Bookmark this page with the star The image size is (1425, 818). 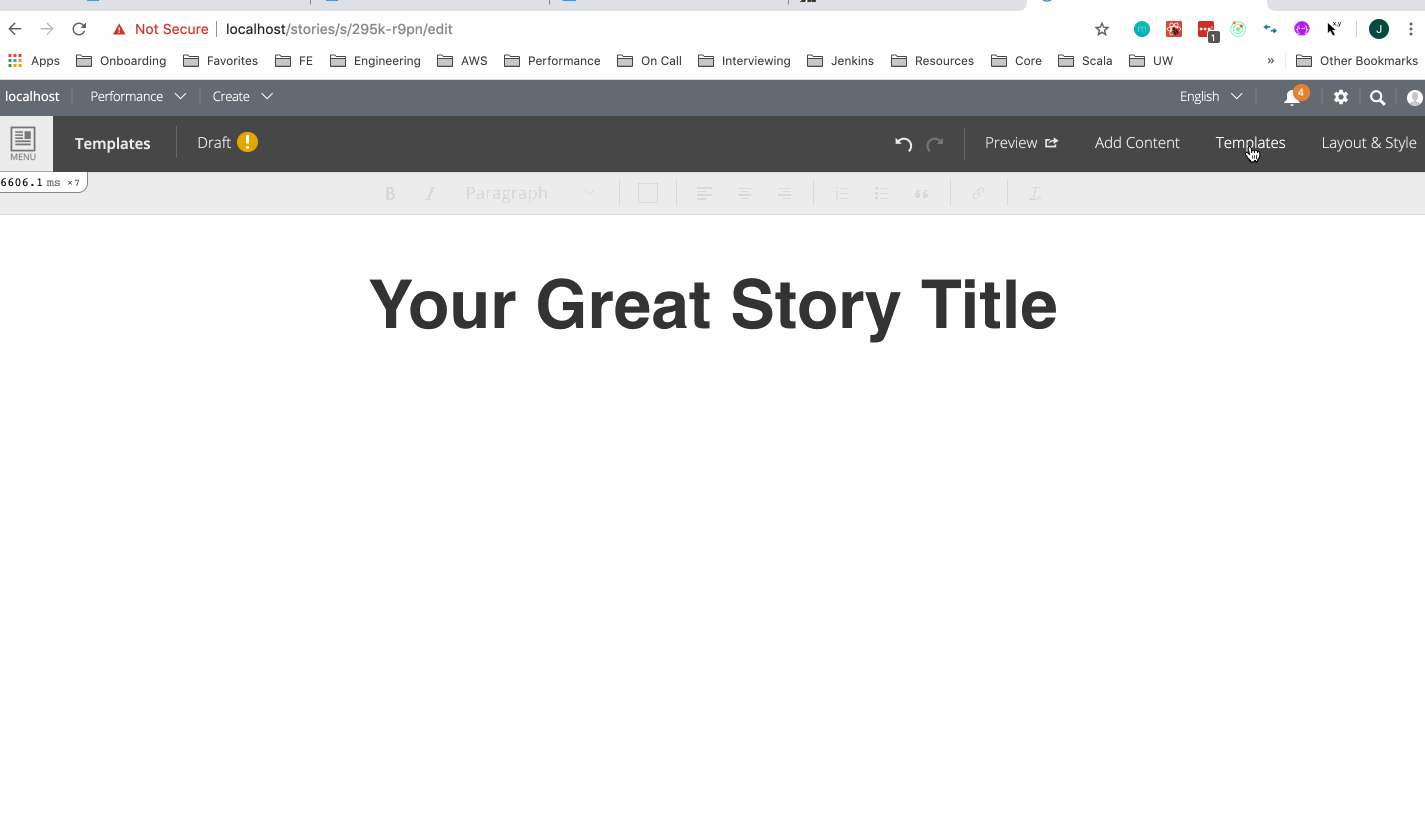point(1102,29)
